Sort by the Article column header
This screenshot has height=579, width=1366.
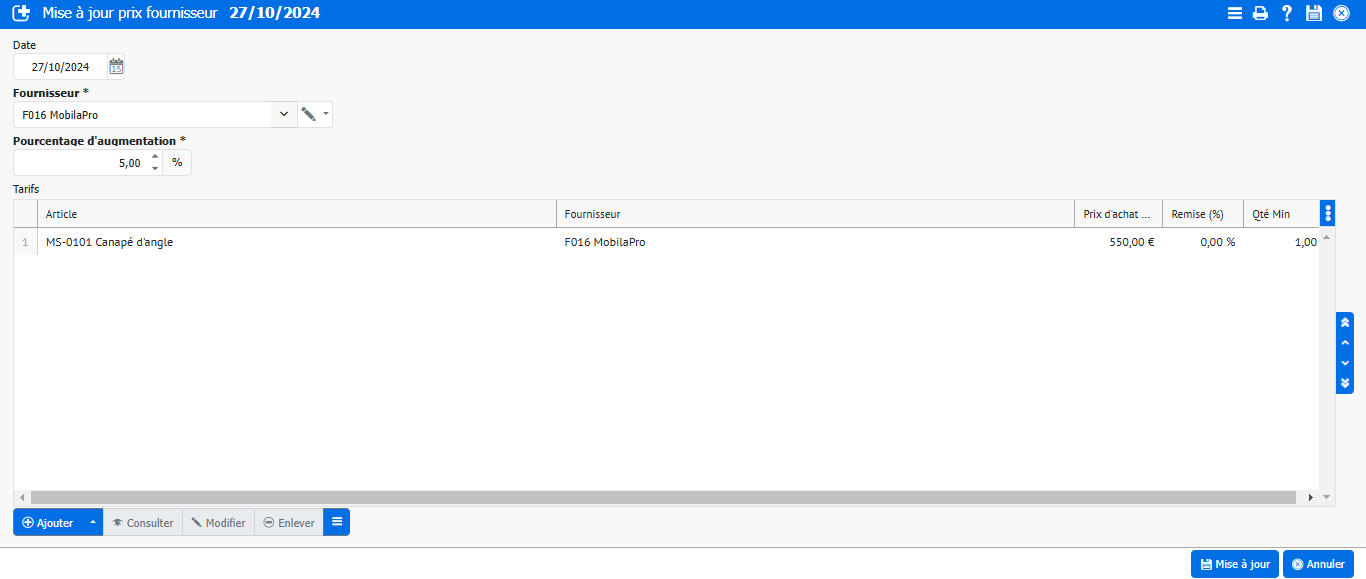(296, 214)
